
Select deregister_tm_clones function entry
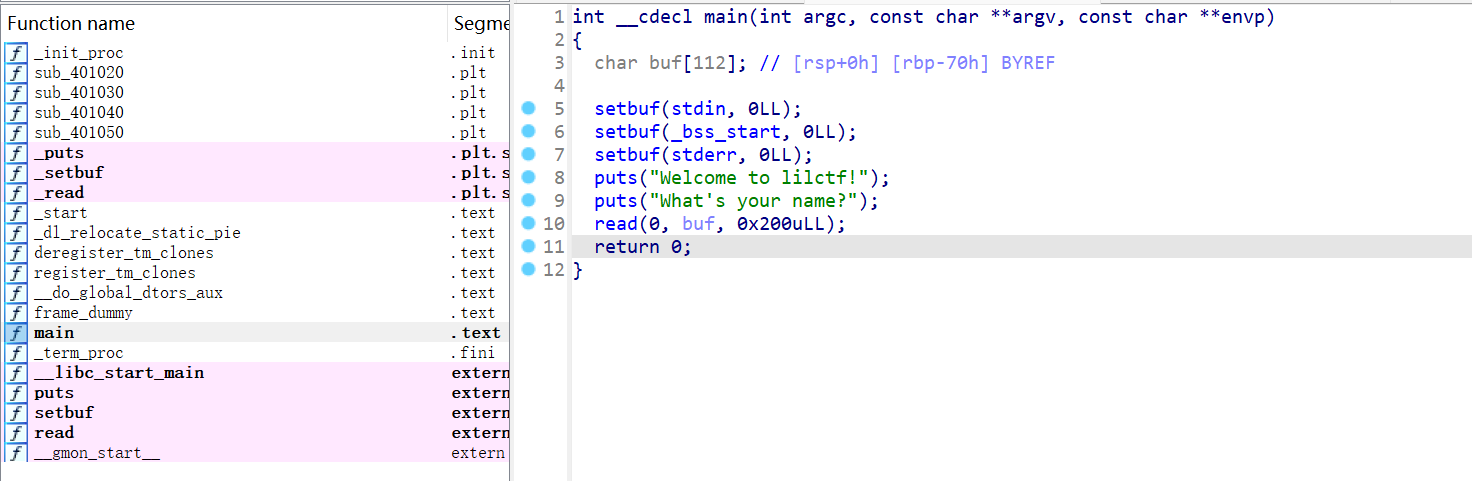coord(124,253)
